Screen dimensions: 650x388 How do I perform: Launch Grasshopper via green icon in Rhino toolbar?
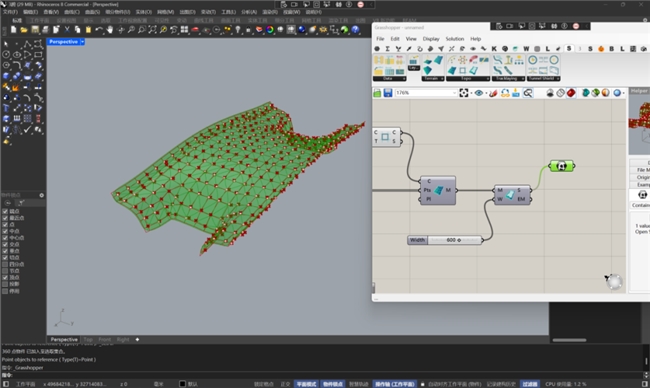coord(344,29)
